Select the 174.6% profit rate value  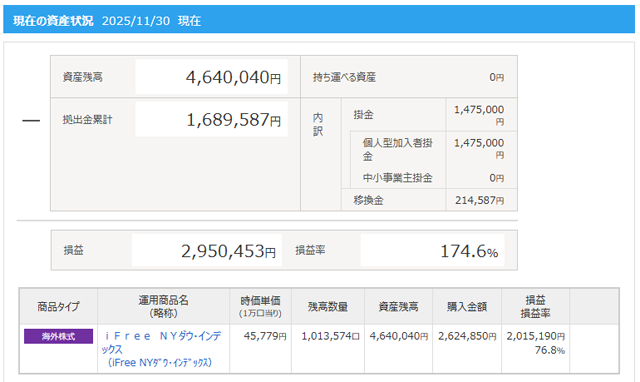click(469, 251)
